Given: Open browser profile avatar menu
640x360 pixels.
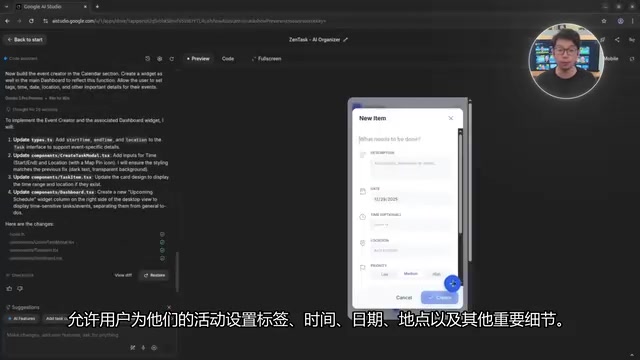Looking at the screenshot, I should [x=620, y=21].
